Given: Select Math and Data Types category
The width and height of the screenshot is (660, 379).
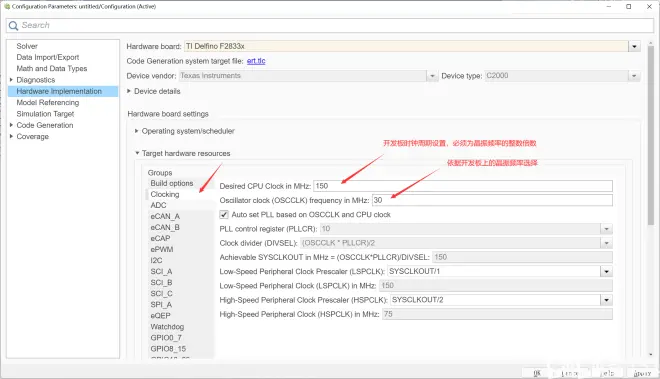Looking at the screenshot, I should (52, 69).
